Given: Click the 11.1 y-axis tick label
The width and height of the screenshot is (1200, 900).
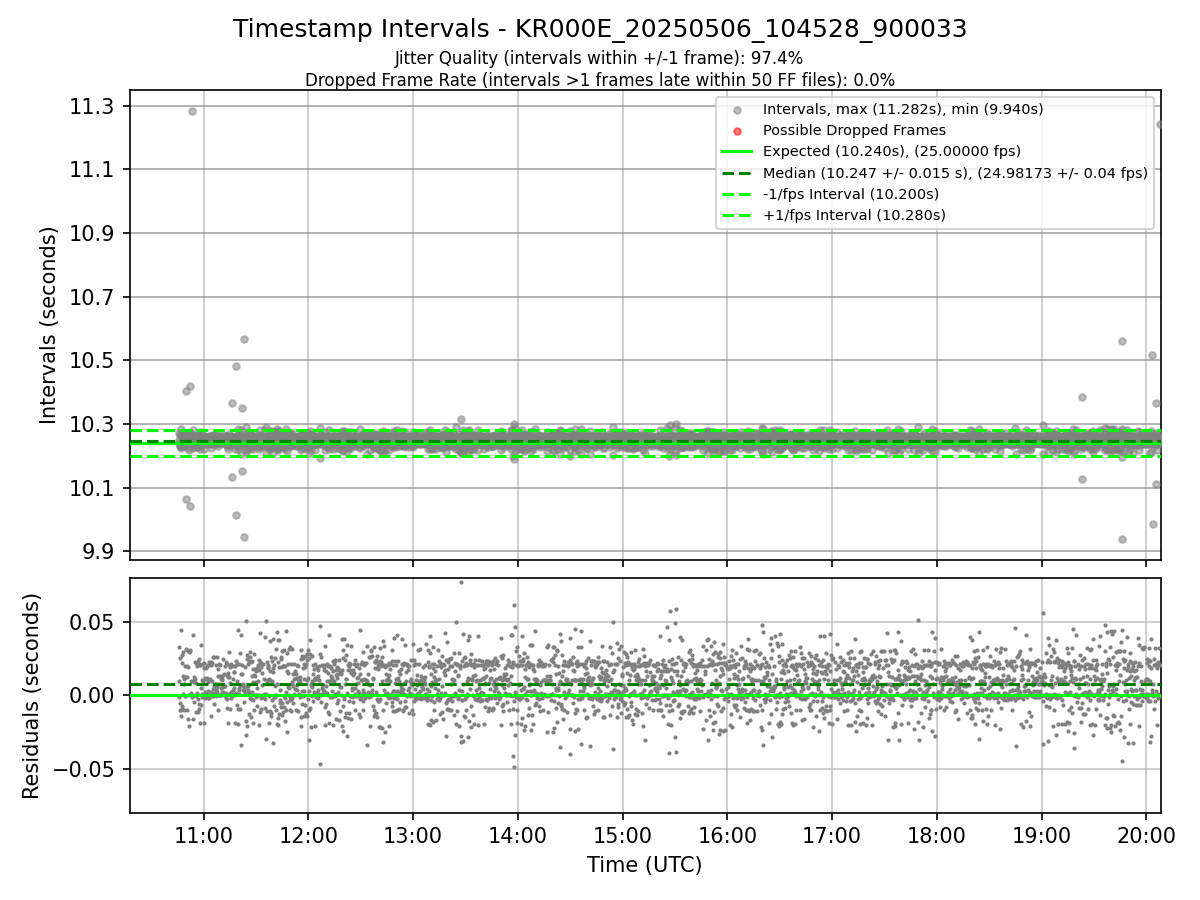Looking at the screenshot, I should point(92,170).
